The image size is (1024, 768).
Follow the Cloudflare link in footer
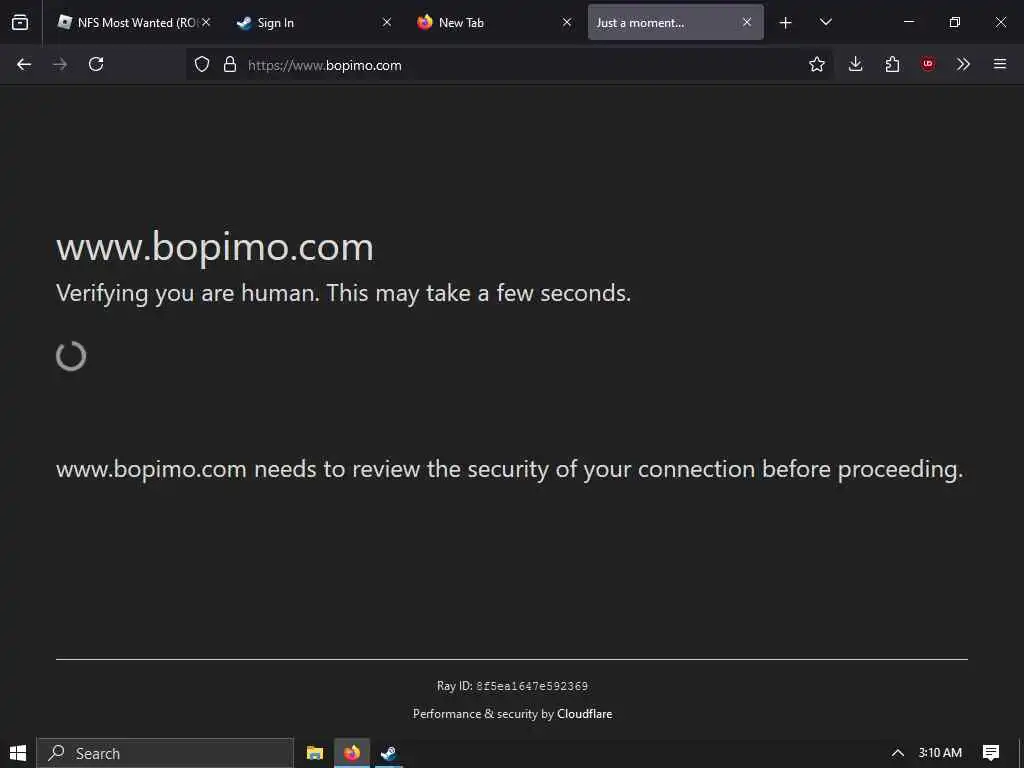584,714
